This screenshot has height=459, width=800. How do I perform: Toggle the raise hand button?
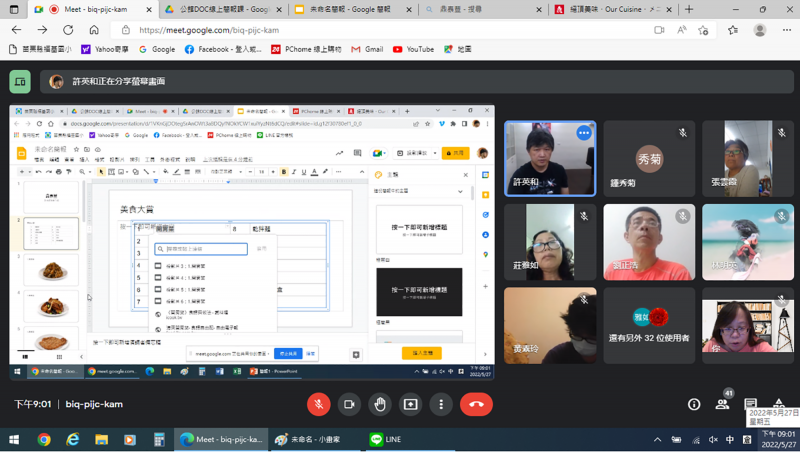coord(380,404)
